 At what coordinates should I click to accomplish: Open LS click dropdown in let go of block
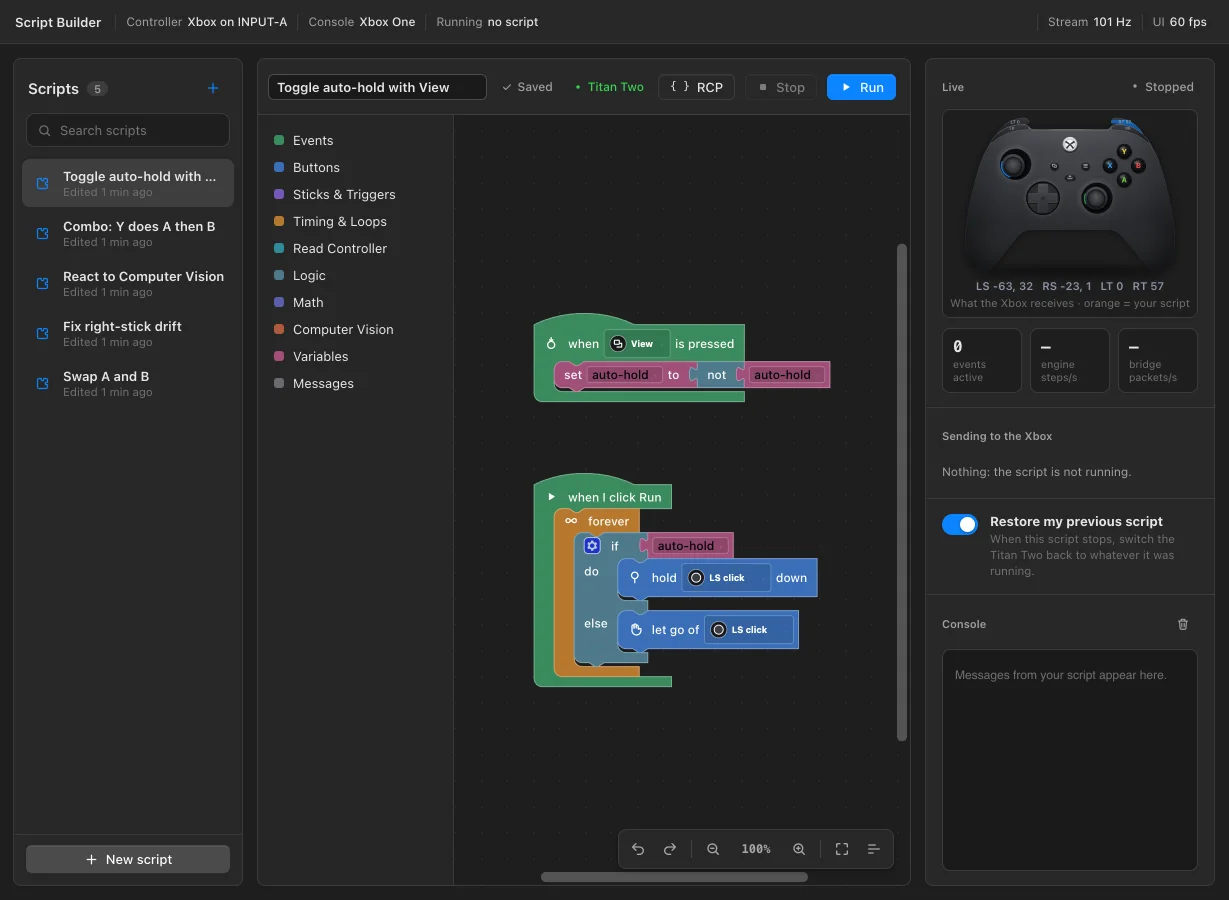pyautogui.click(x=748, y=630)
